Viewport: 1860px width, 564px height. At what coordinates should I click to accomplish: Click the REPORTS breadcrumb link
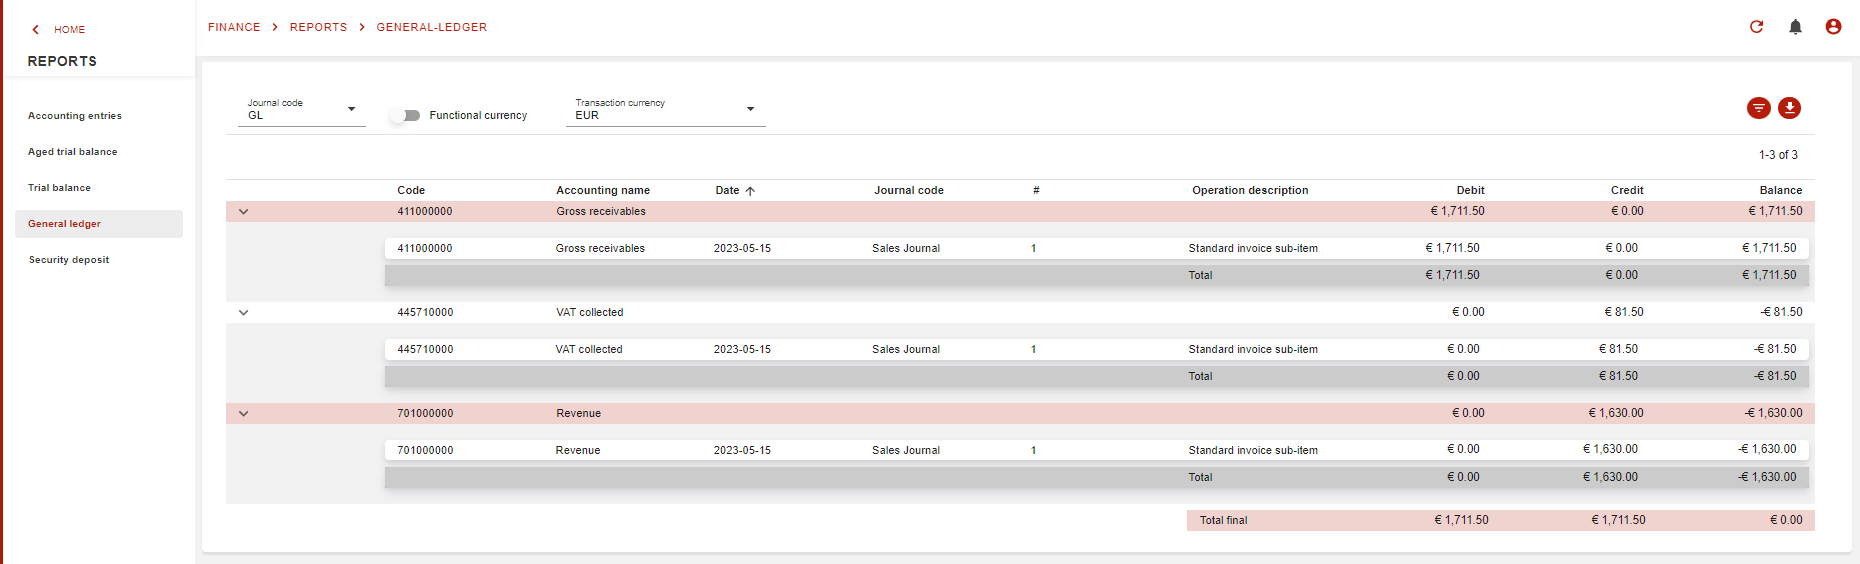tap(318, 27)
